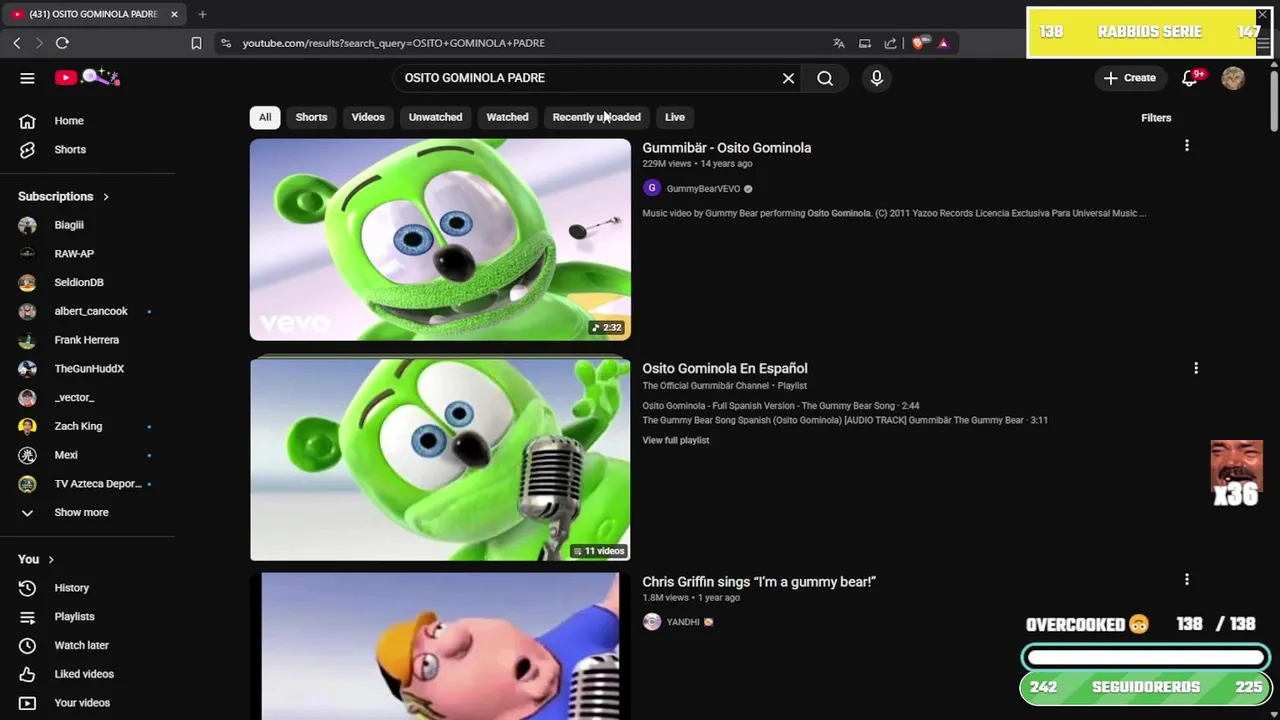Select the Live filter chip

pos(675,117)
